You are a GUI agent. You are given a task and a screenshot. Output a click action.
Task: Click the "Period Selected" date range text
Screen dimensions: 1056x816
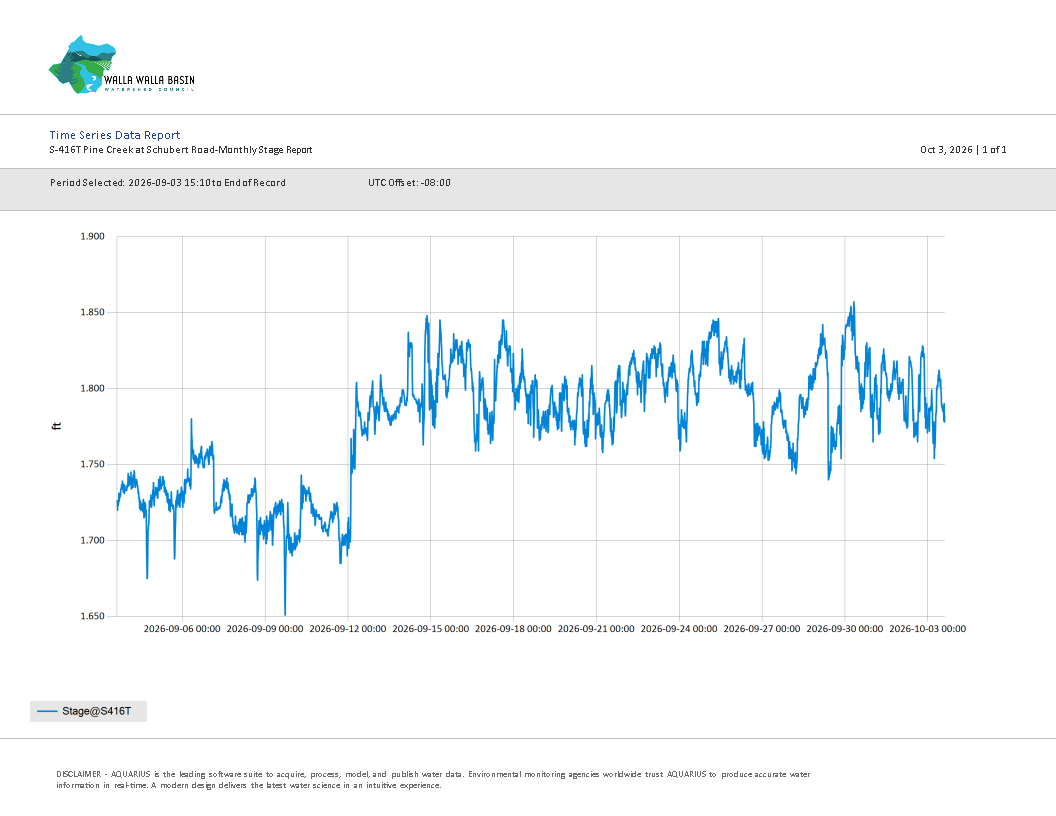point(168,182)
